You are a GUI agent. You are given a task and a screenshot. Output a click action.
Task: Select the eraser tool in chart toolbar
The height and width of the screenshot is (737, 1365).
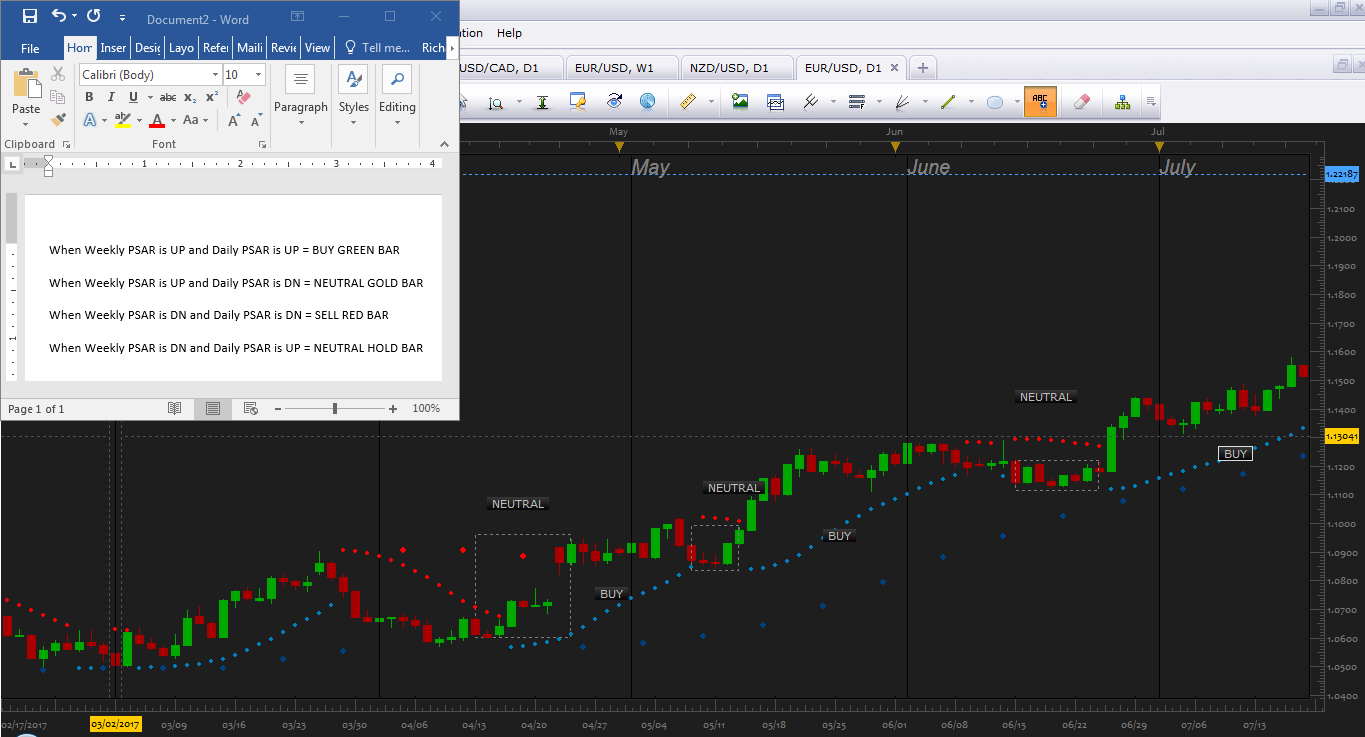(x=1081, y=101)
